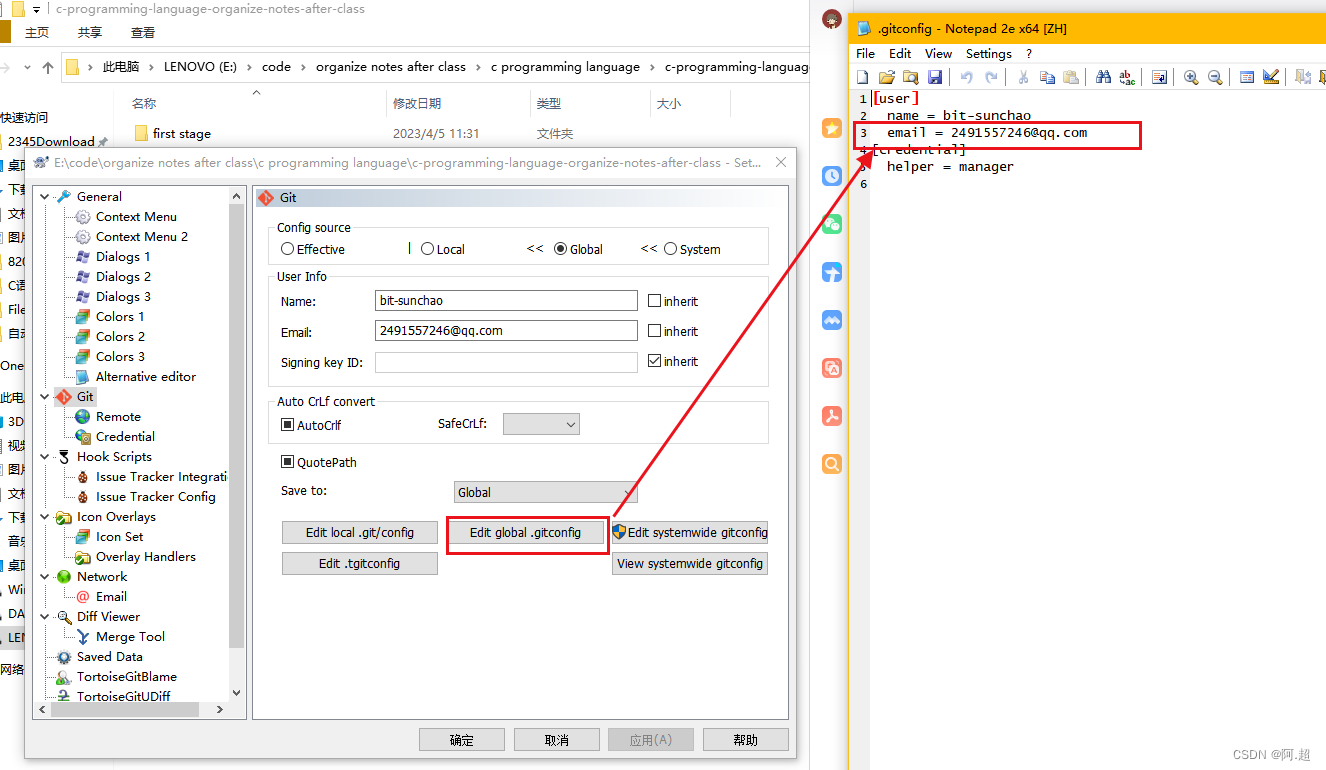The height and width of the screenshot is (770, 1326).
Task: Click the Zoom In magnifier icon
Action: 1191,77
